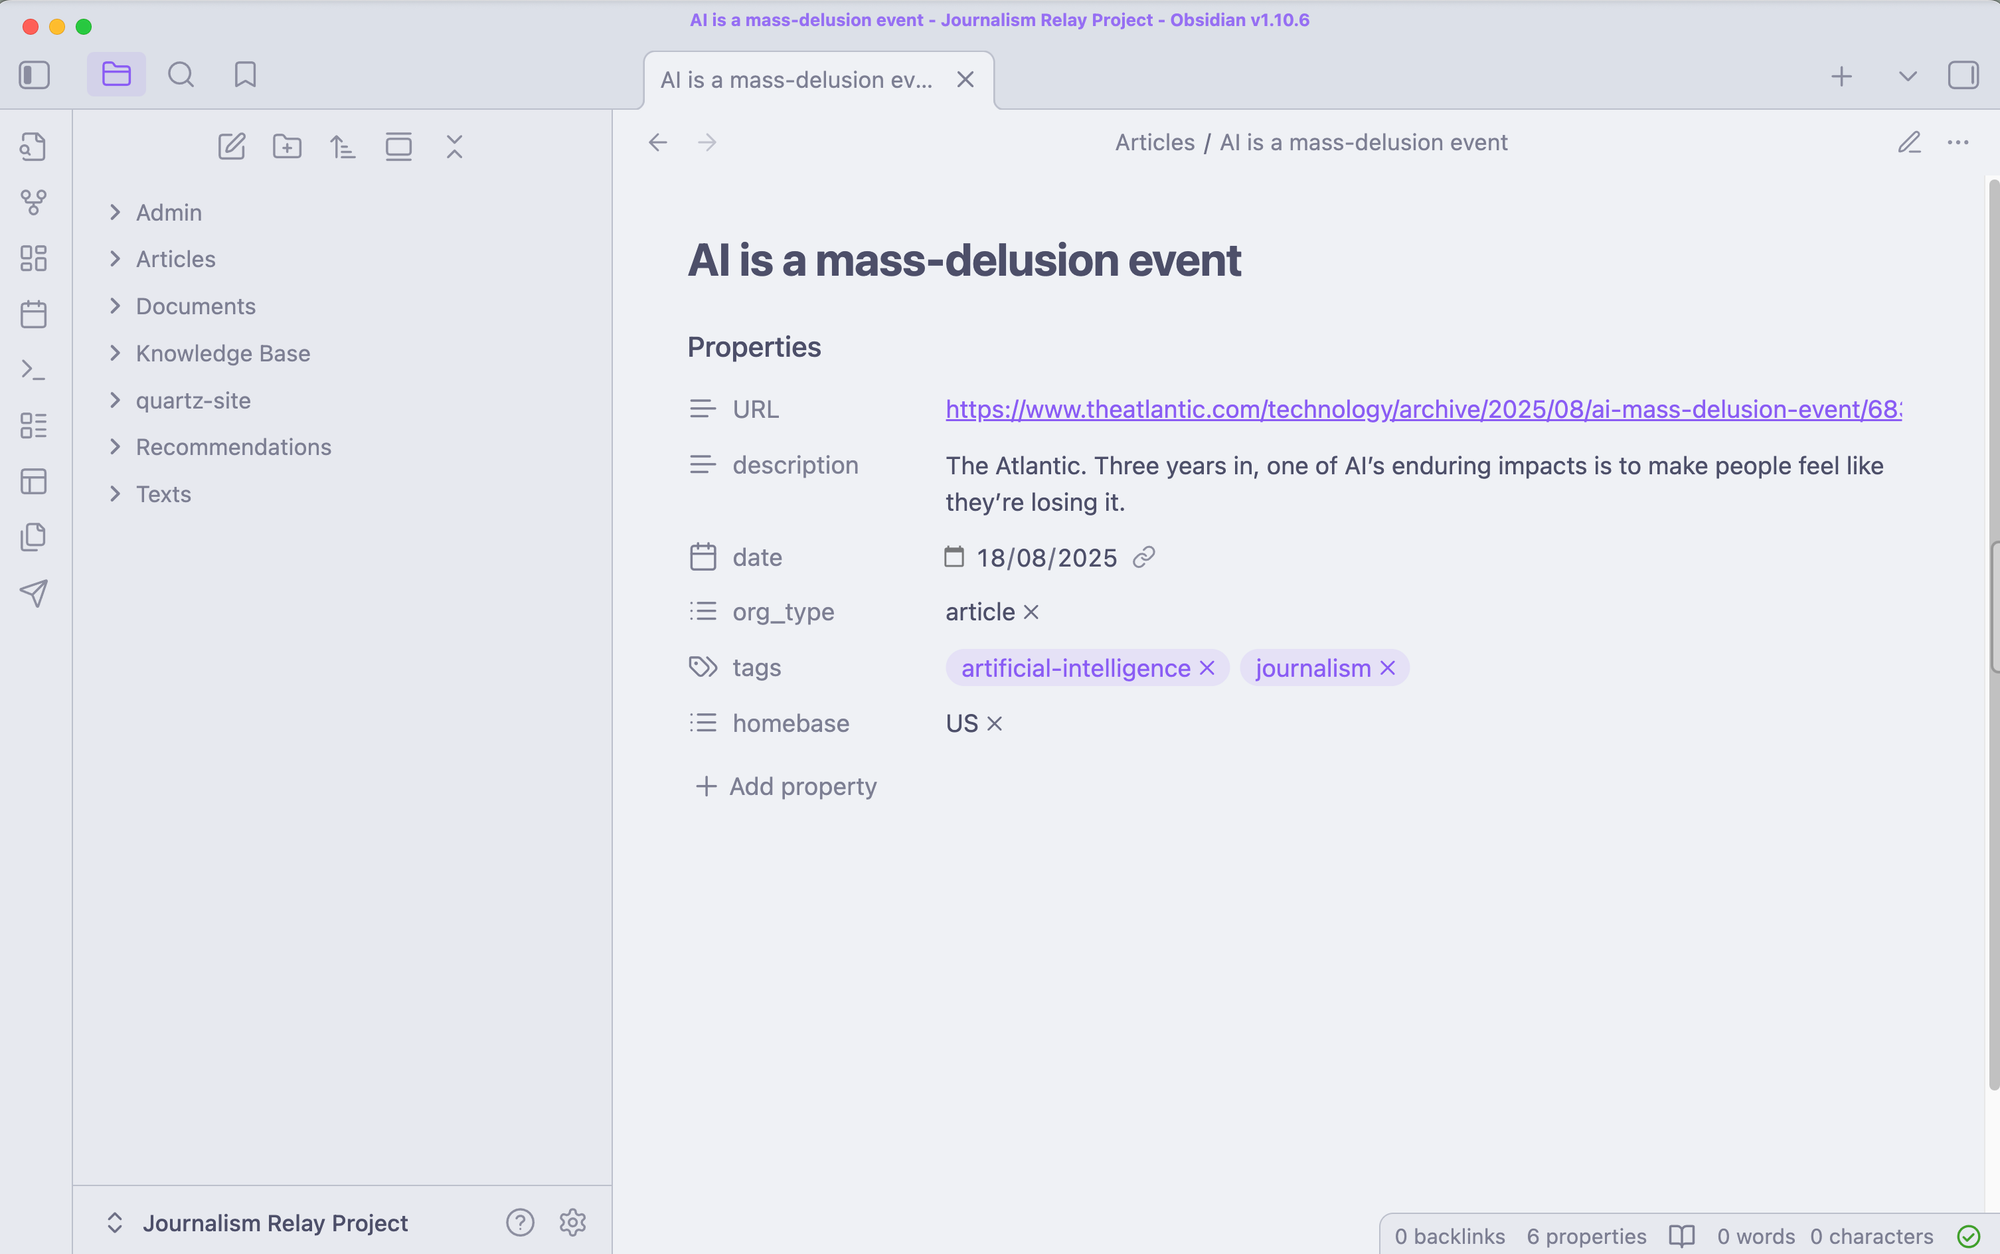The image size is (2000, 1254).
Task: Change the file sort order
Action: point(343,147)
